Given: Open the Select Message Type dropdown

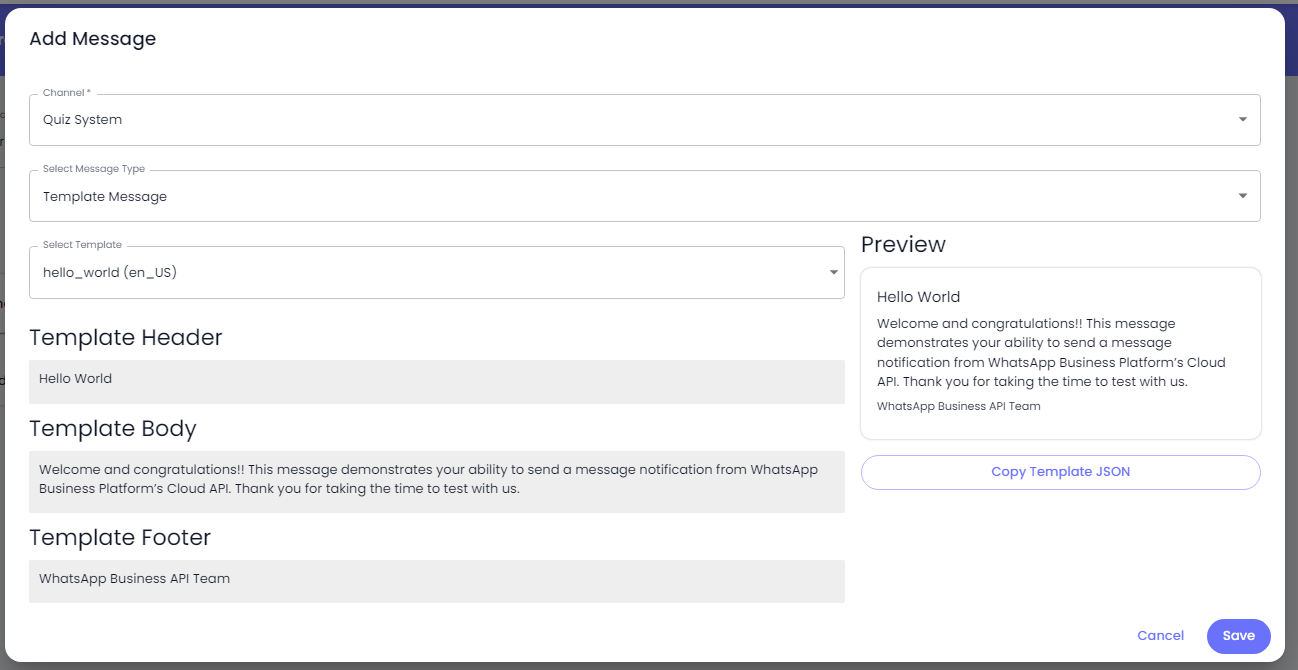Looking at the screenshot, I should click(x=644, y=196).
